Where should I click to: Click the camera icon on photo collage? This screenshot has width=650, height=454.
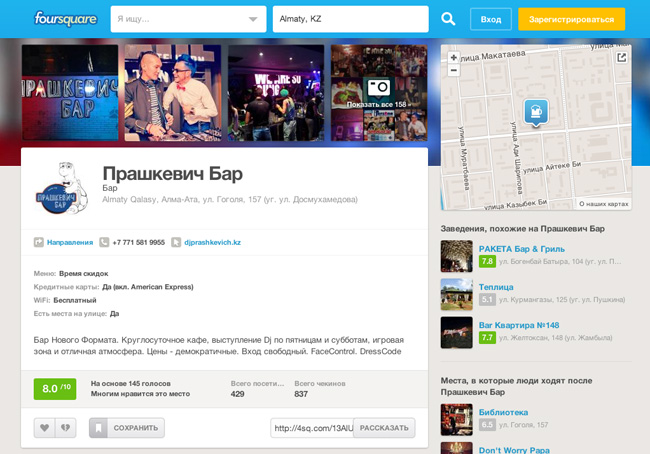pyautogui.click(x=378, y=87)
